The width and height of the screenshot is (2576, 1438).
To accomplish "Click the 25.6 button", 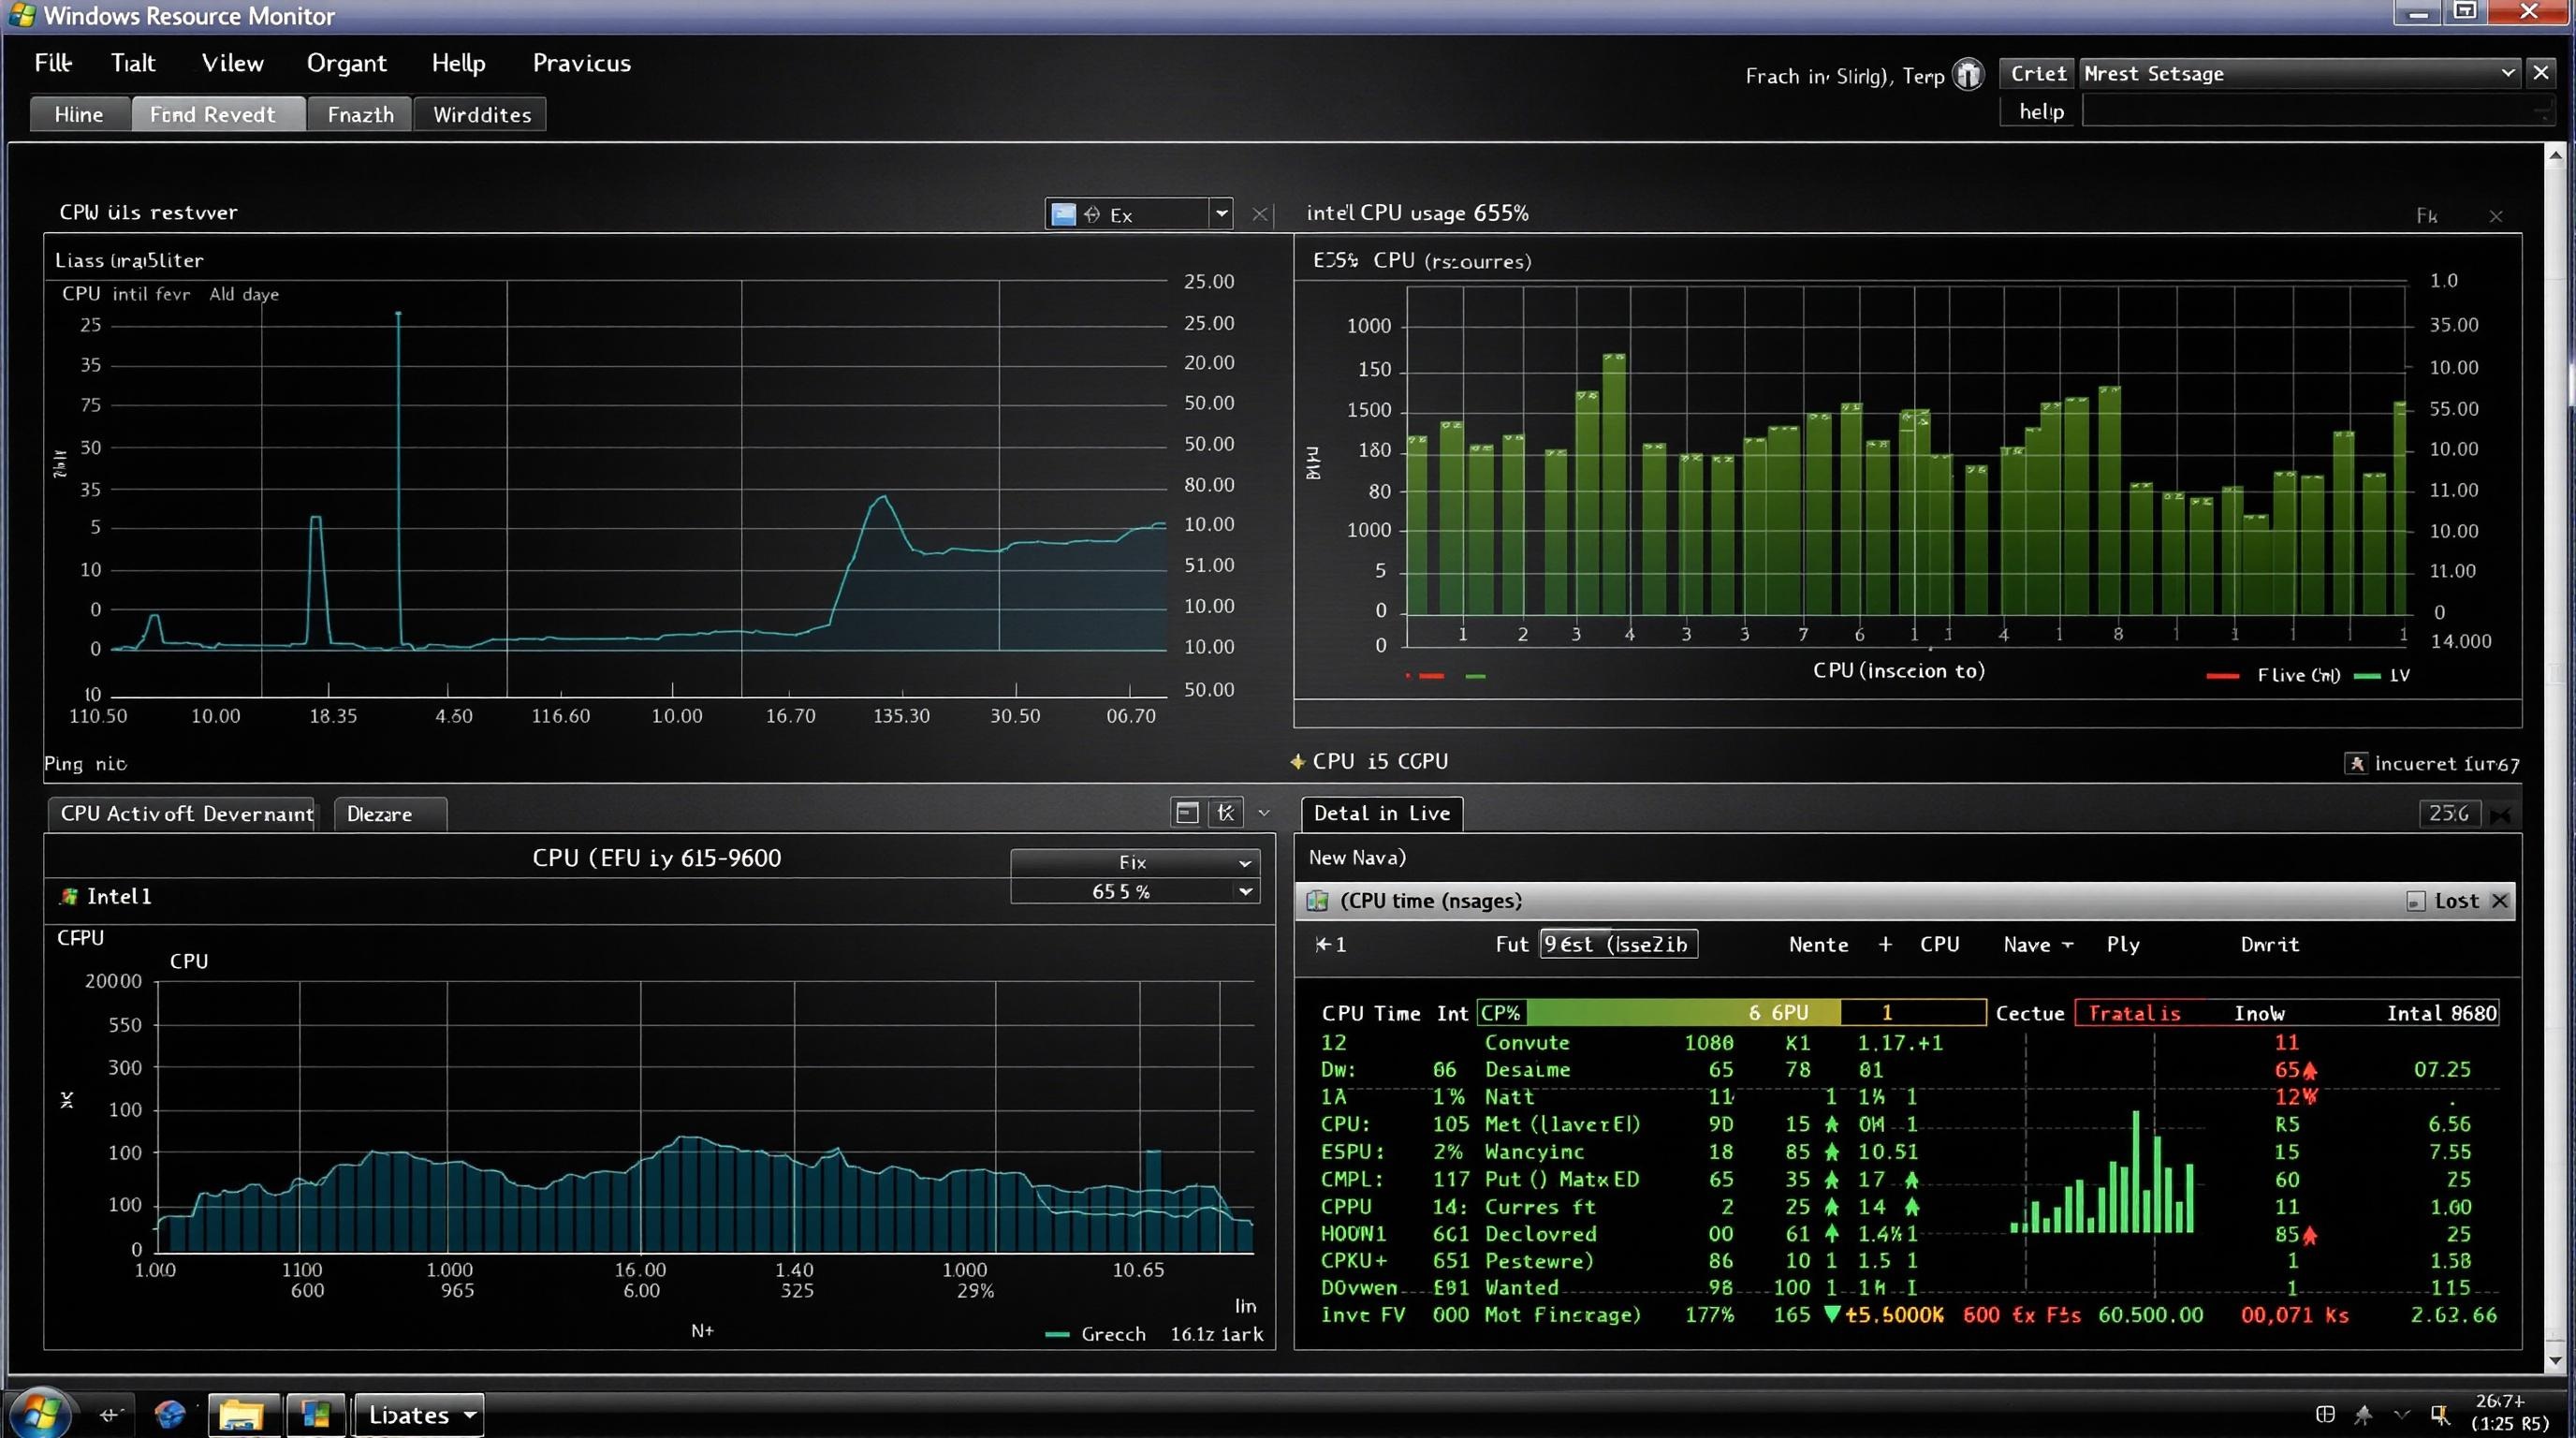I will [x=2448, y=813].
